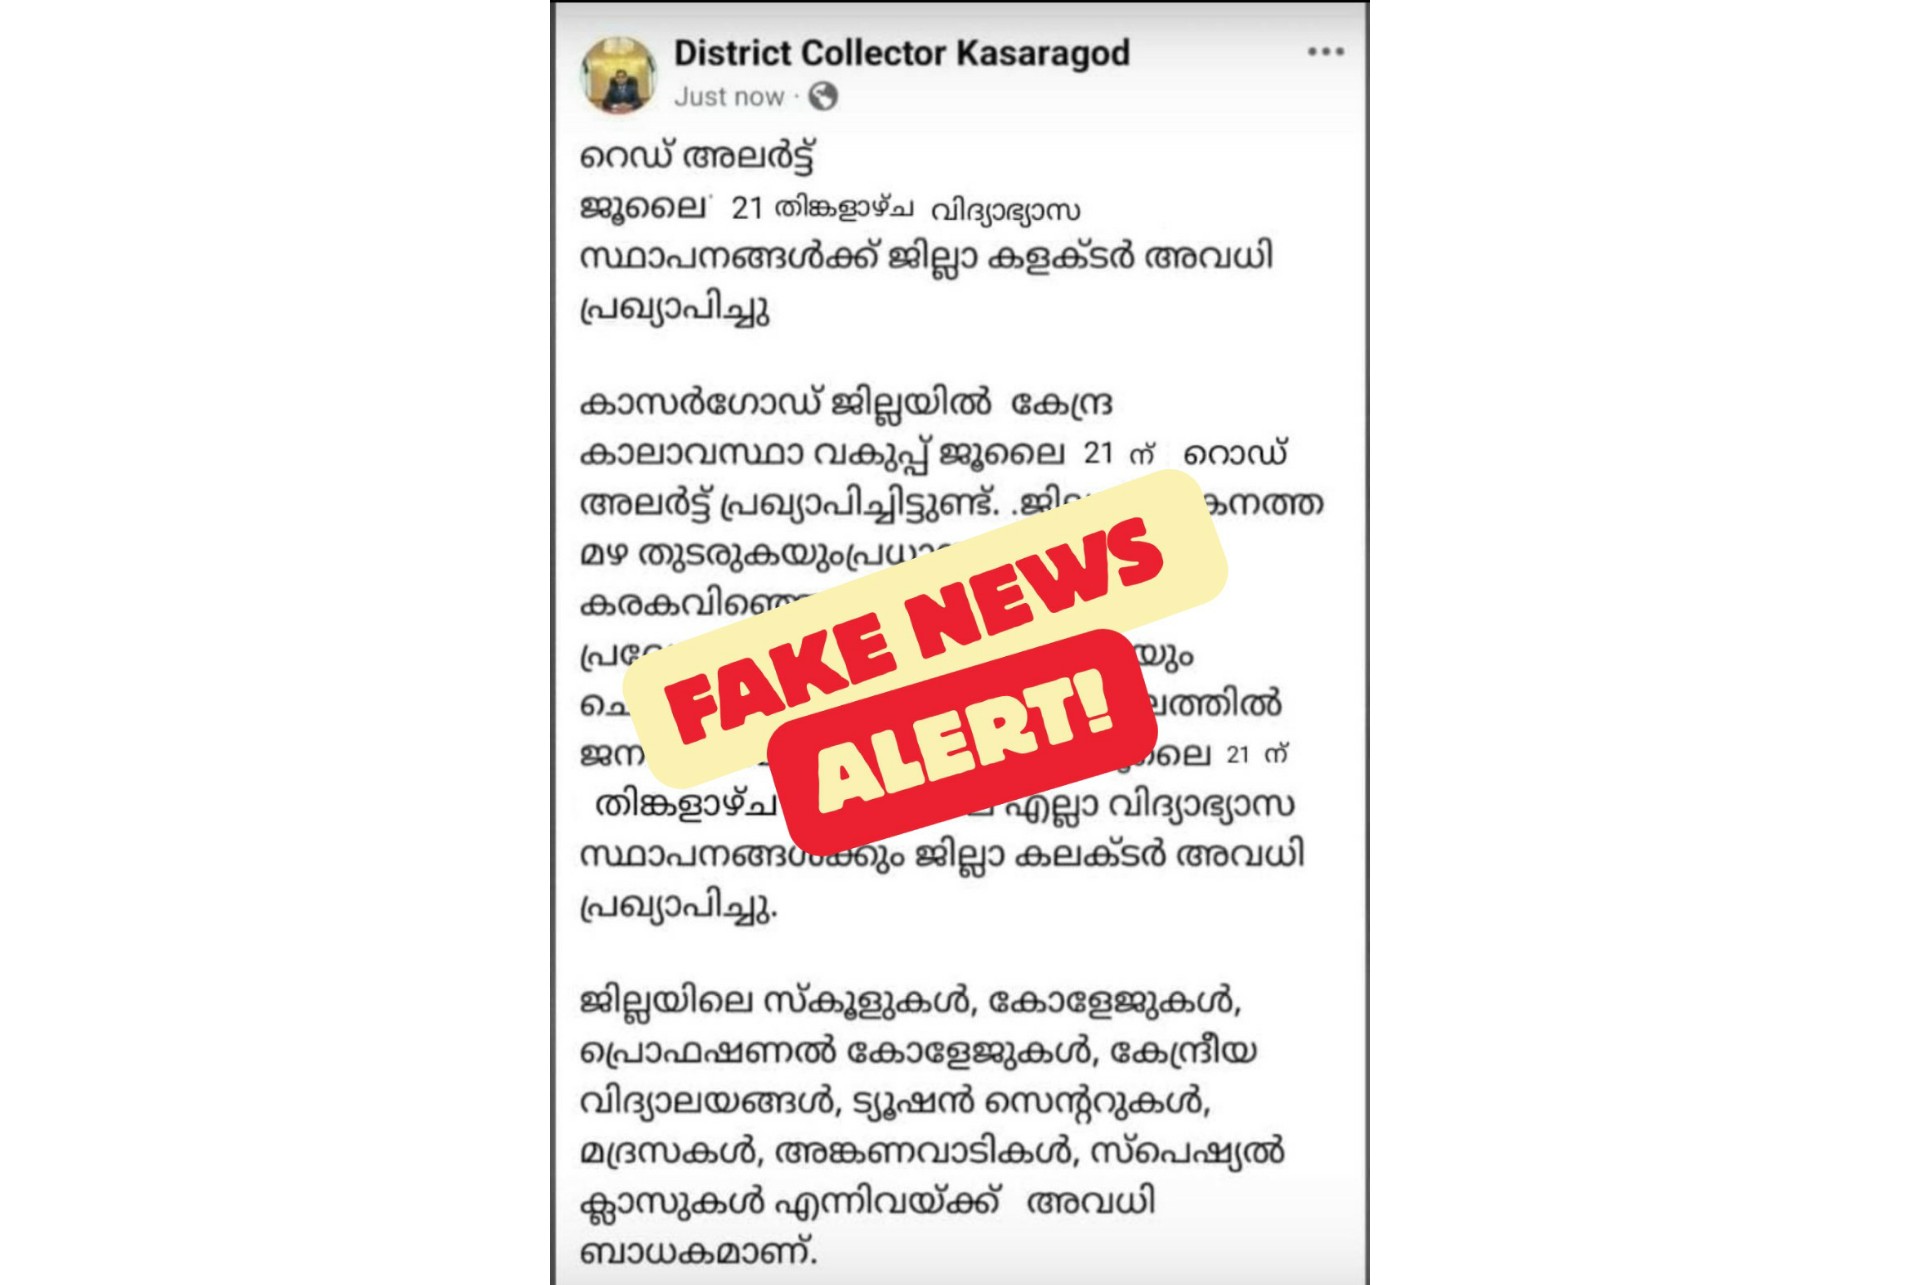Click the "ജൂലൈ 21 തിങ്കളാഴ്ച" date line
This screenshot has height=1285, width=1920.
(746, 207)
